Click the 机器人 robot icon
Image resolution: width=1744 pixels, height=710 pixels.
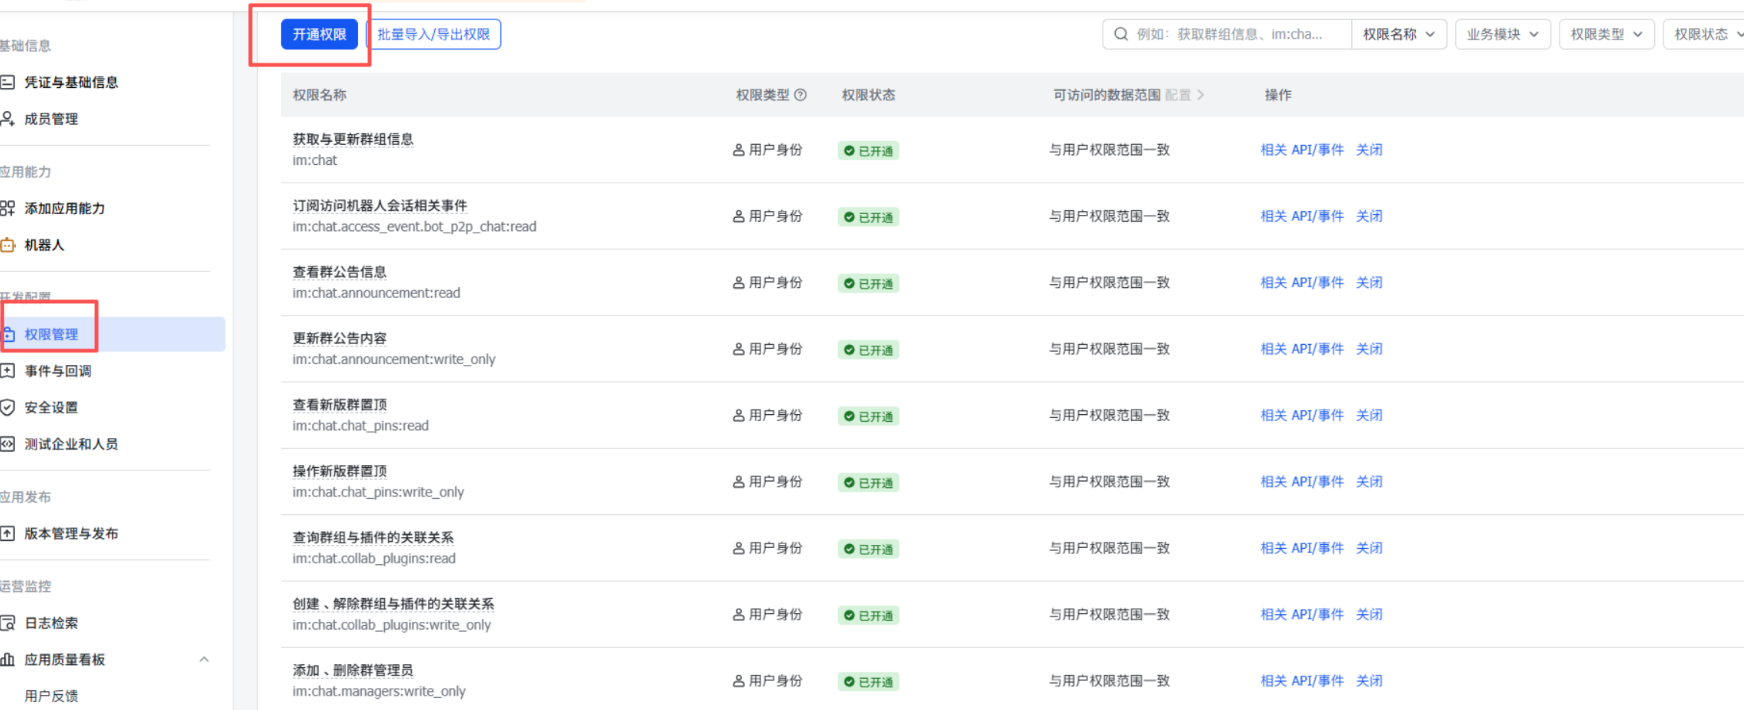click(7, 245)
